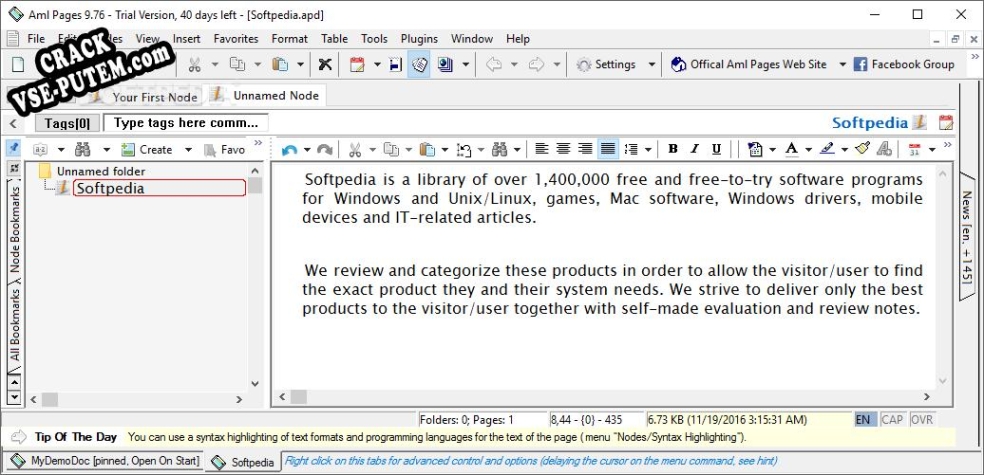Click the binoculars Find icon in editor toolbar
Viewport: 984px width, 475px height.
click(500, 149)
